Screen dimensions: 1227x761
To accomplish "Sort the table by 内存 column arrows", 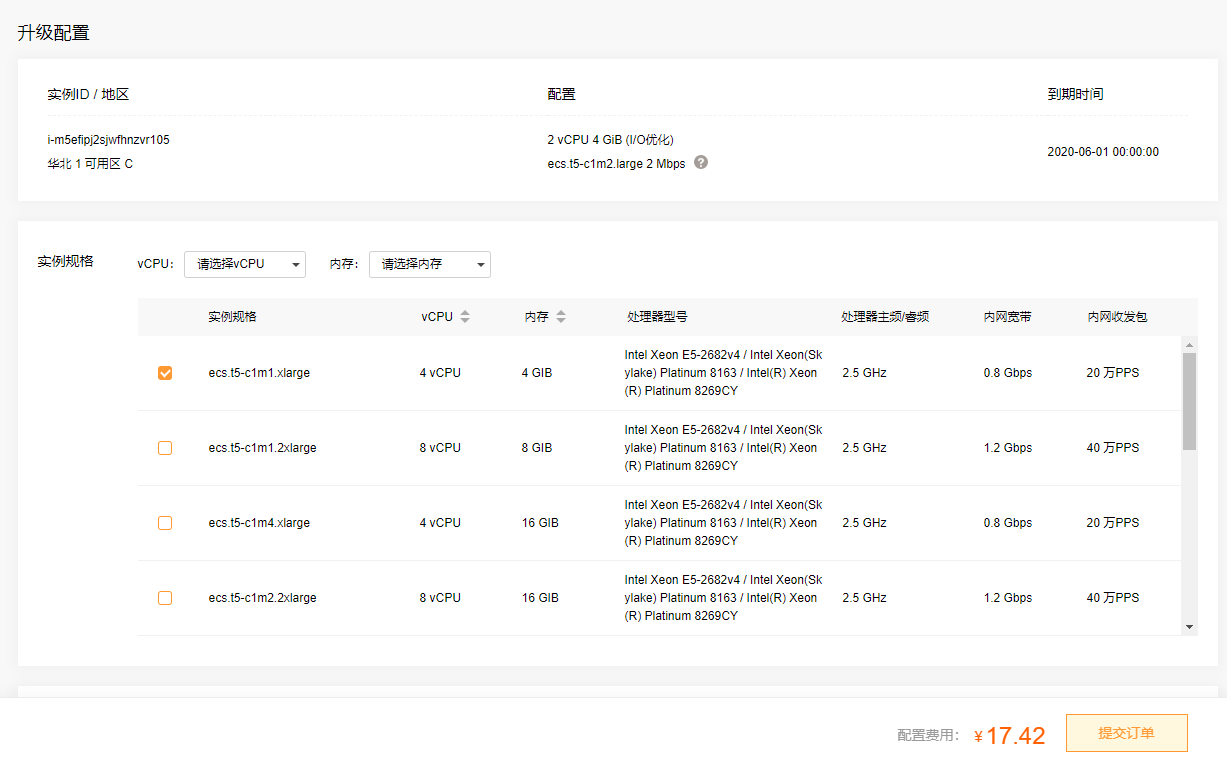I will tap(561, 317).
